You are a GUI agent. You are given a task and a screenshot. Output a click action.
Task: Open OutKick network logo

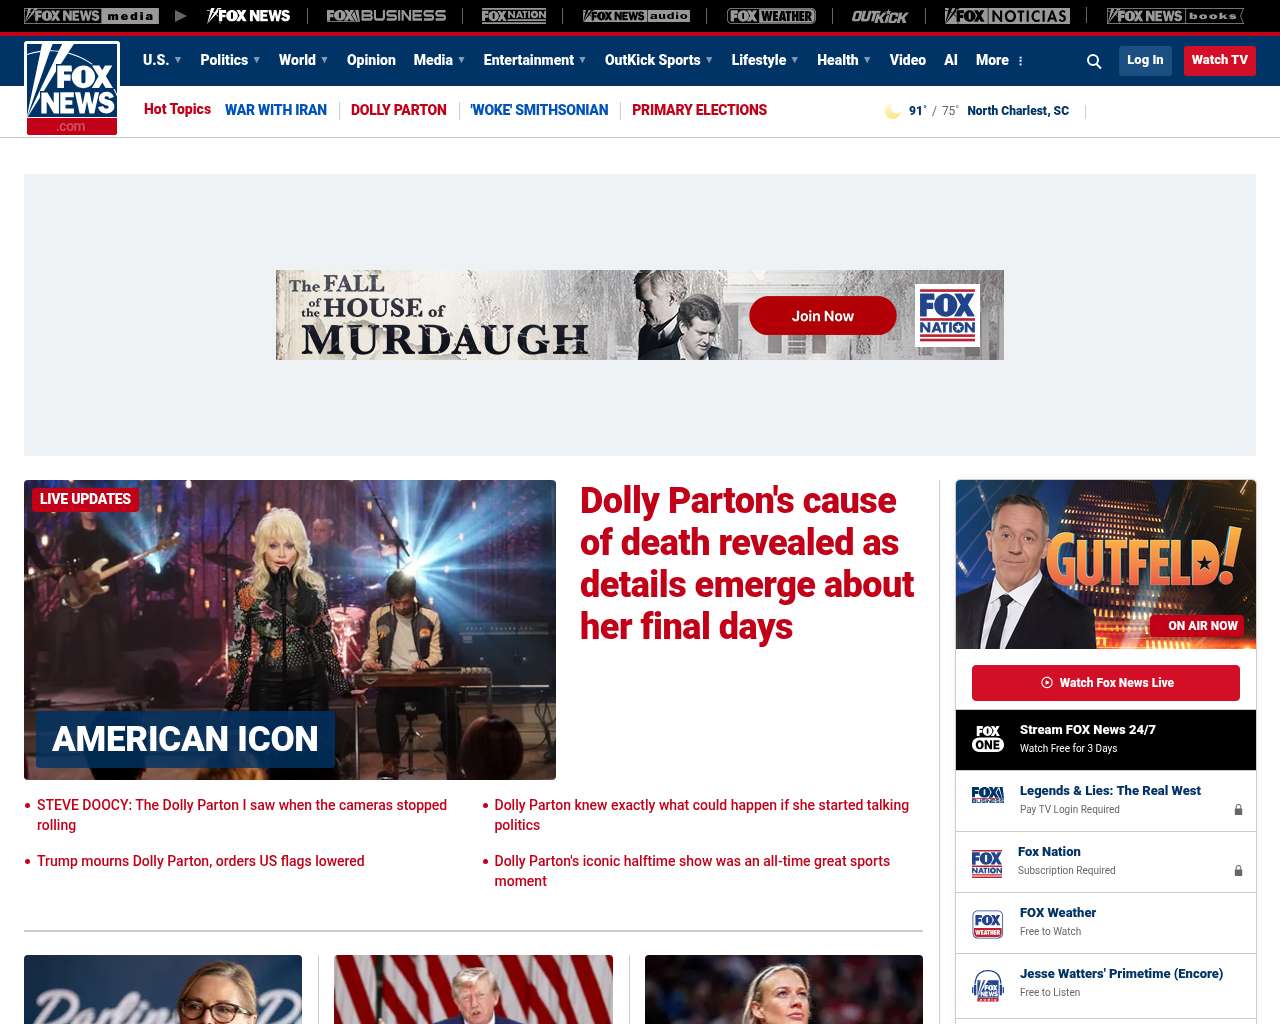[880, 16]
